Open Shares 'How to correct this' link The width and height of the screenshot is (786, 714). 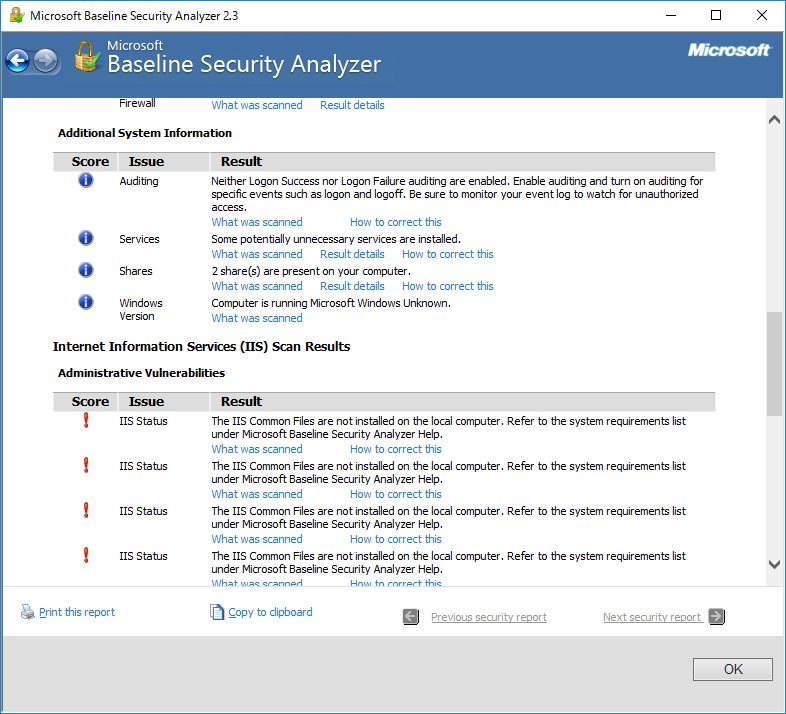tap(448, 286)
